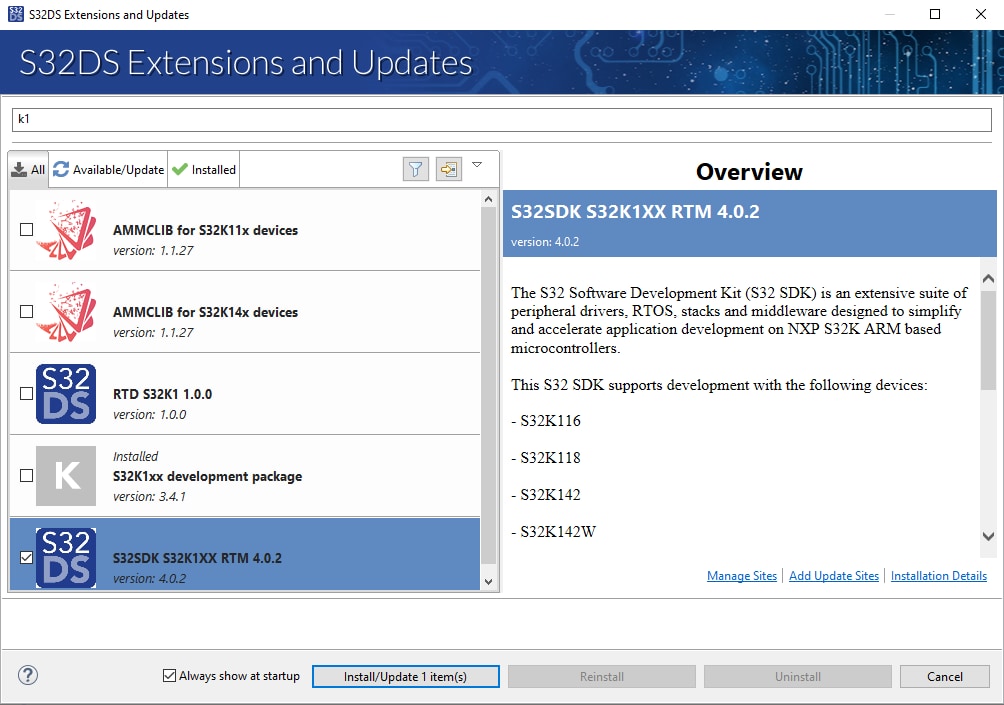The height and width of the screenshot is (705, 1004).
Task: Switch to the Installed tab
Action: tap(204, 170)
